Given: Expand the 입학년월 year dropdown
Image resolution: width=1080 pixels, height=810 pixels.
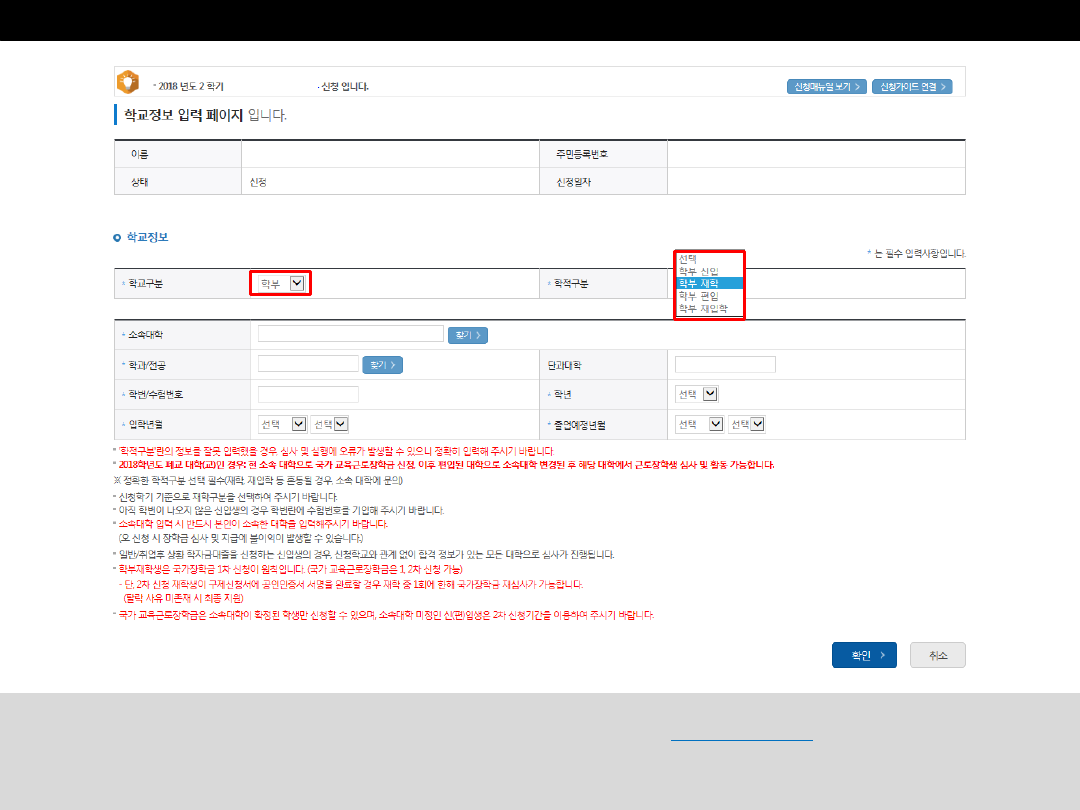Looking at the screenshot, I should point(282,424).
